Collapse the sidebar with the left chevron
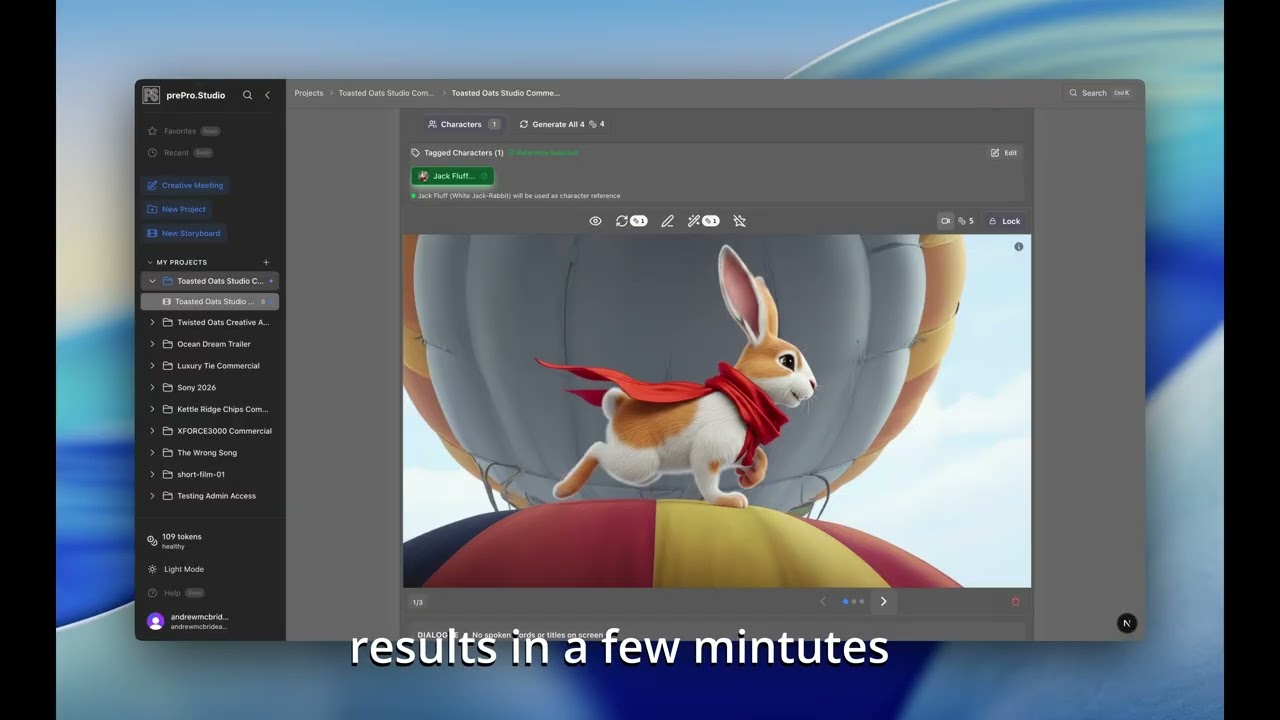This screenshot has height=720, width=1280. 267,95
